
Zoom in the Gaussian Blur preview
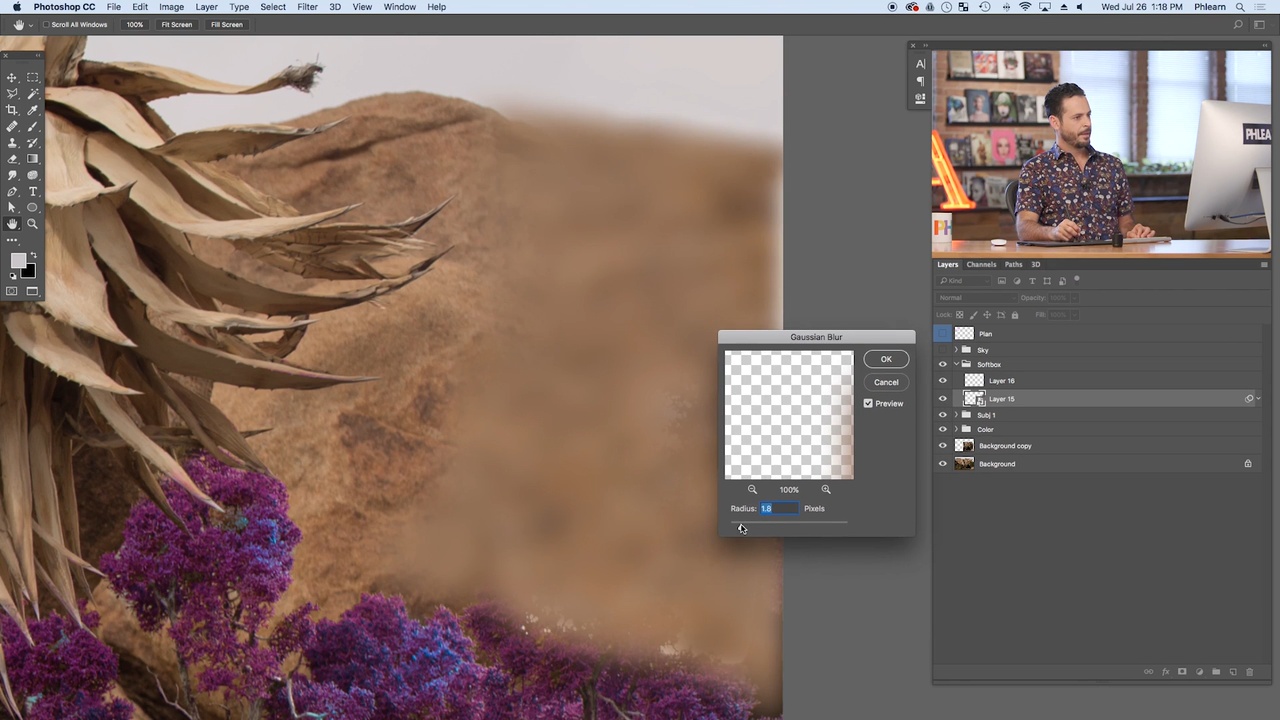pyautogui.click(x=826, y=489)
